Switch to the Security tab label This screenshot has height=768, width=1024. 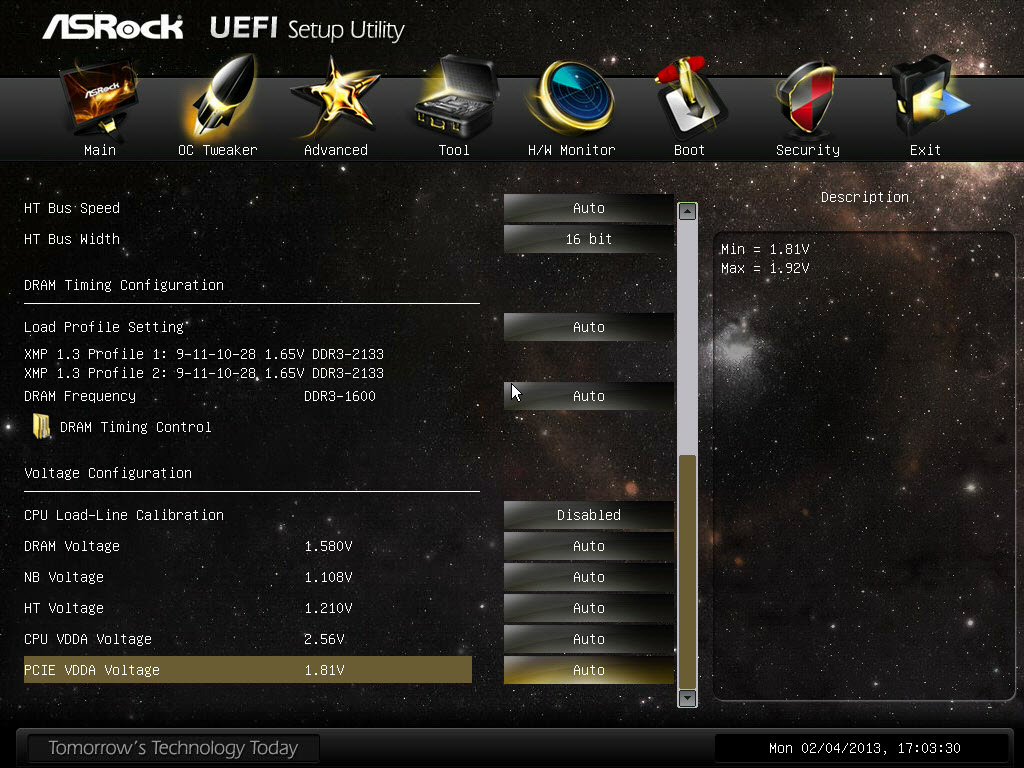tap(808, 150)
